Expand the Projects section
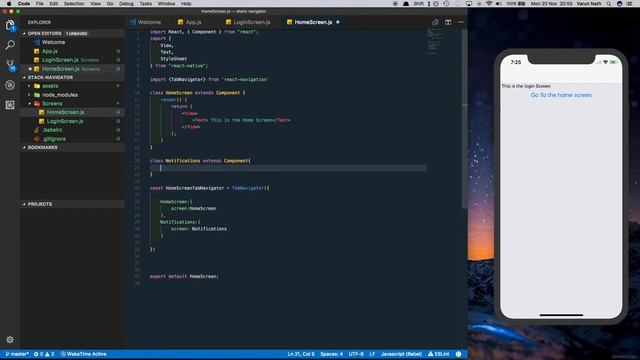The image size is (640, 360). [73, 204]
